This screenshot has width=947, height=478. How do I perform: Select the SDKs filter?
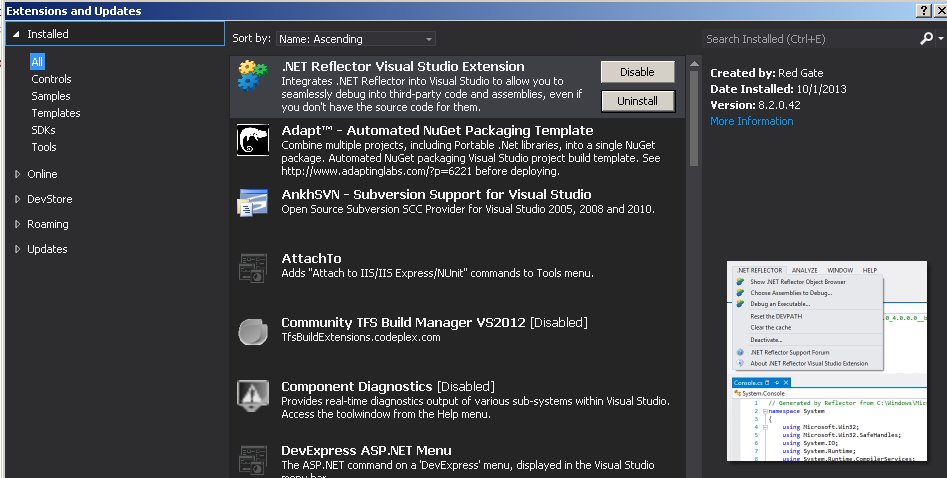tap(43, 130)
